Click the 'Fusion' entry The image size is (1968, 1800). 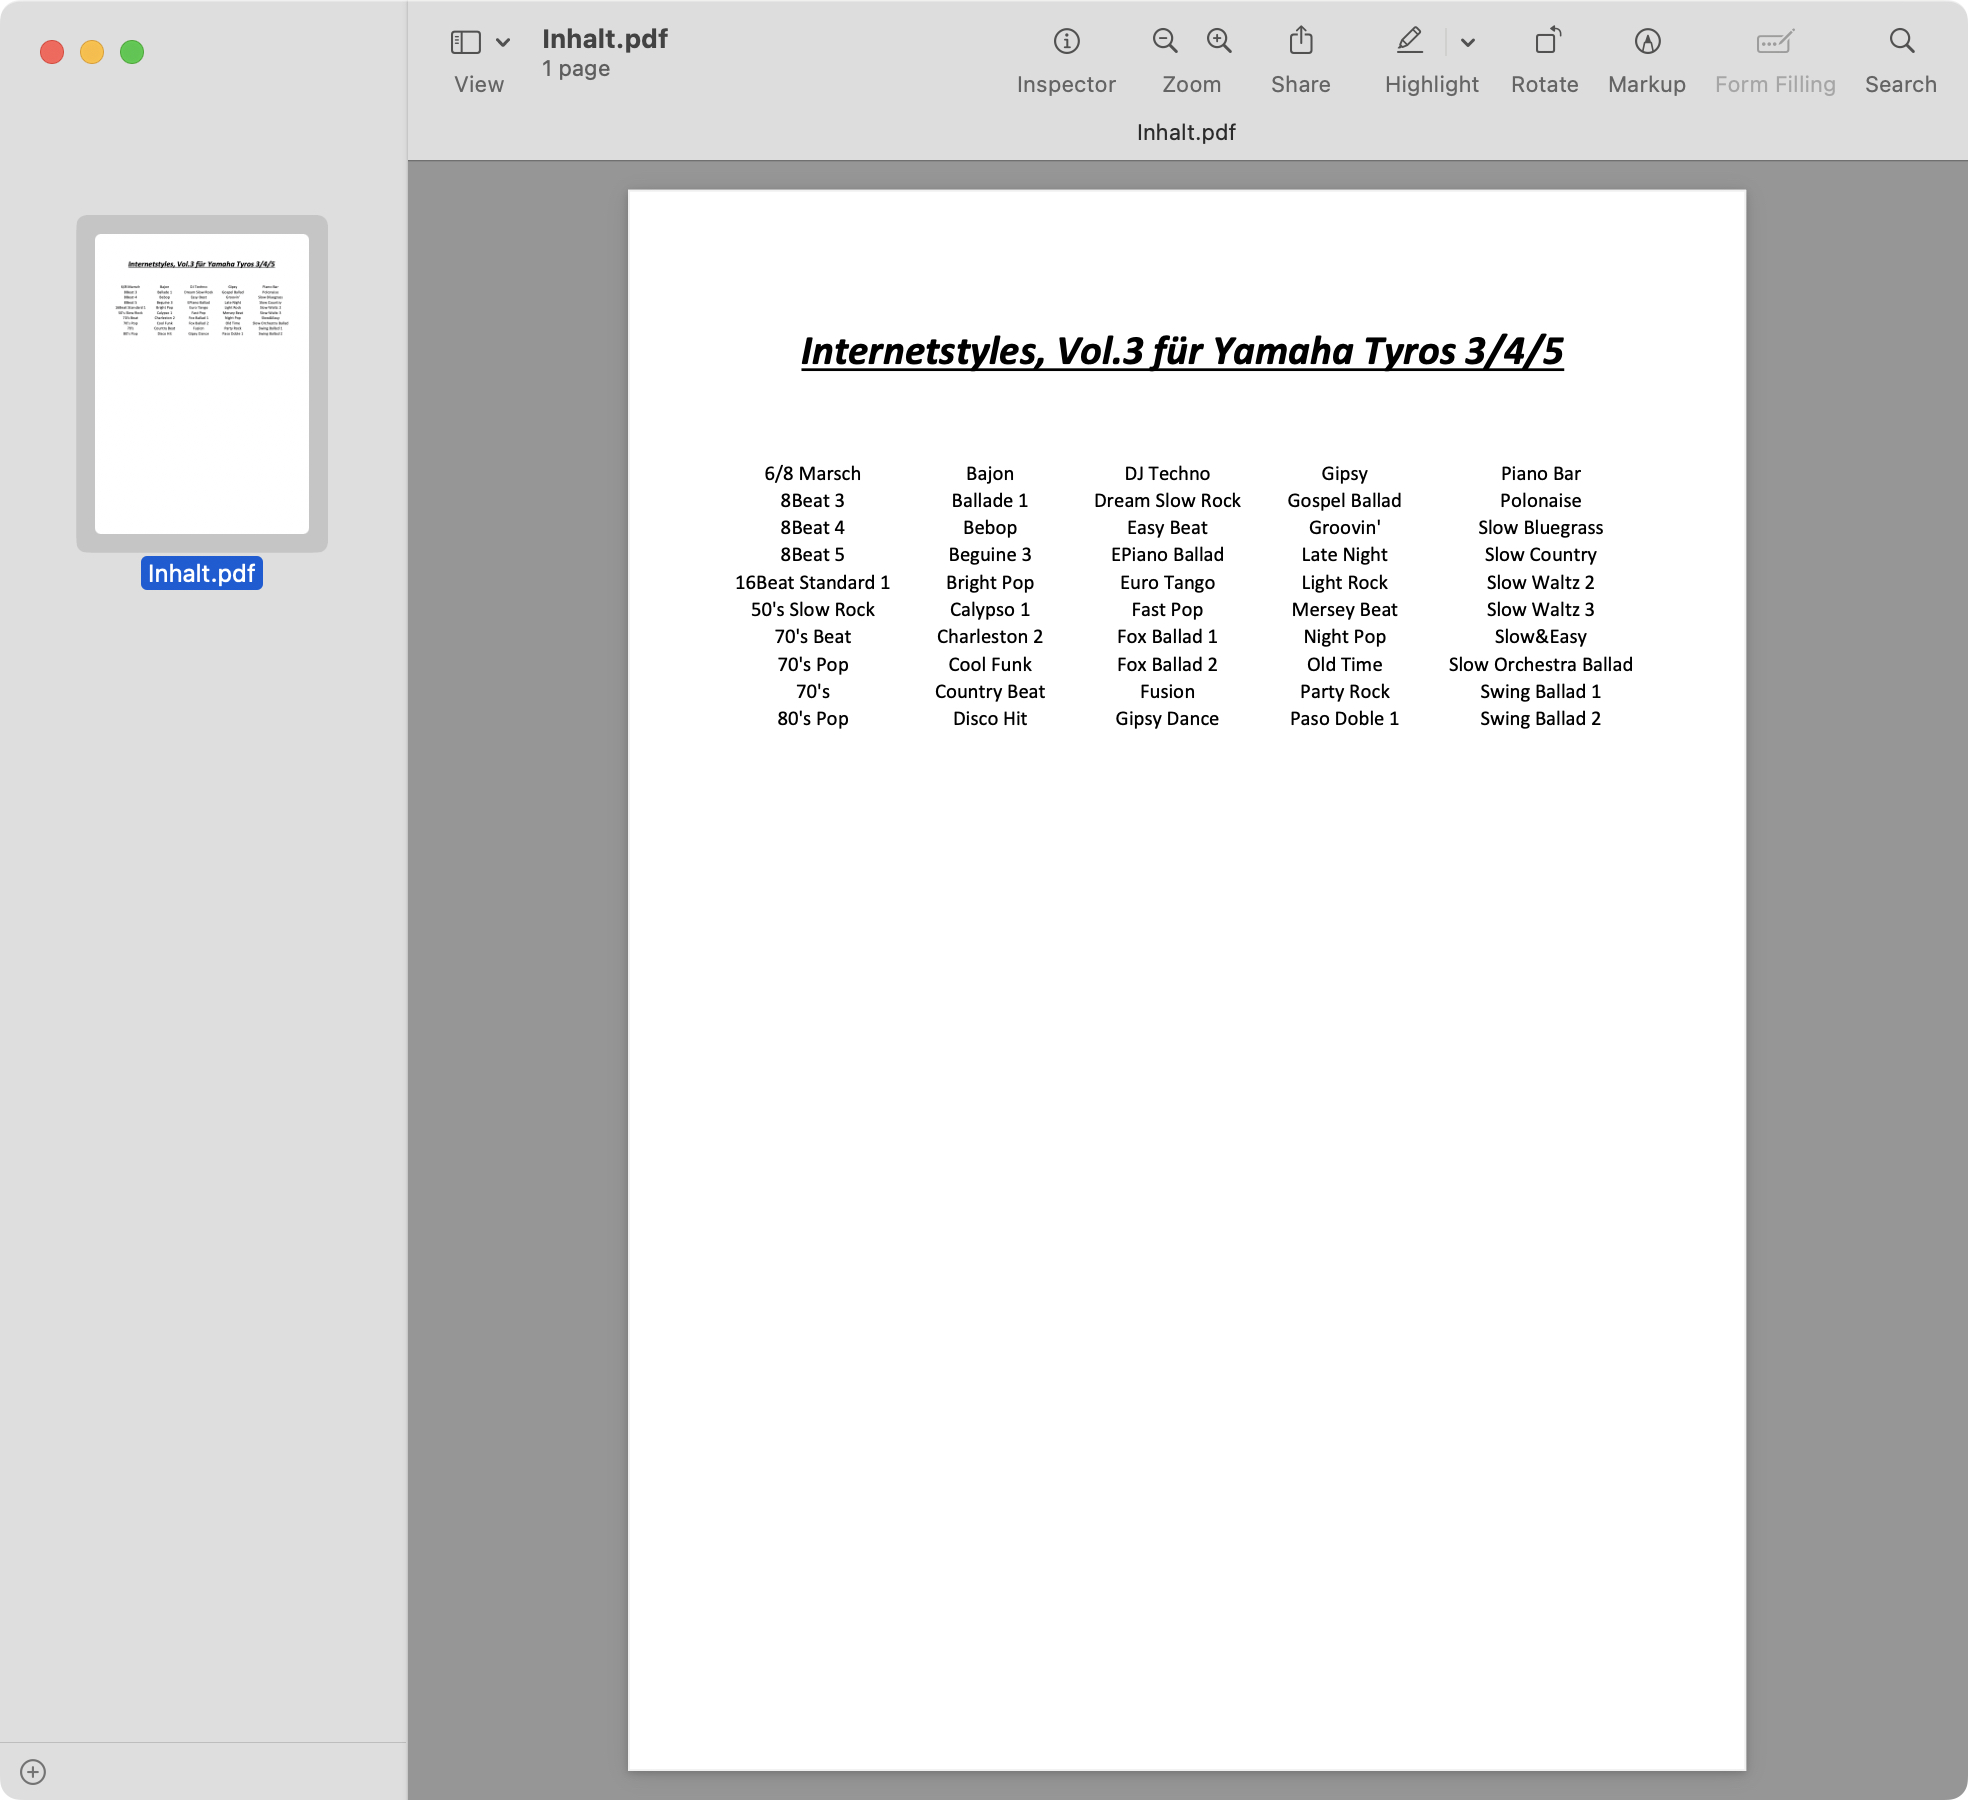pyautogui.click(x=1167, y=691)
